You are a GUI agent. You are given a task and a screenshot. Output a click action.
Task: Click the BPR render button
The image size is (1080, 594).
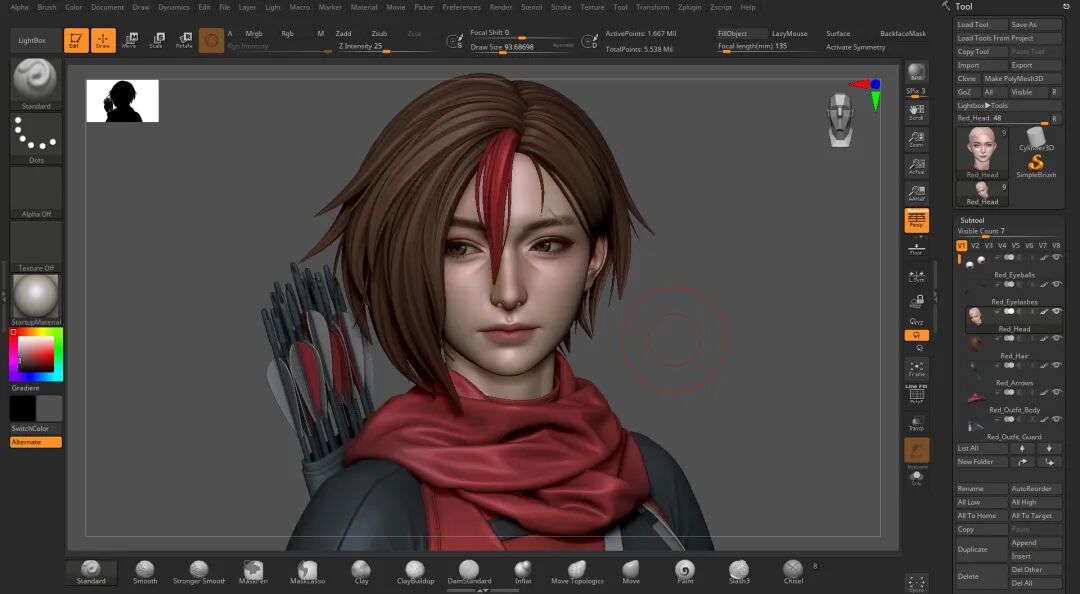pyautogui.click(x=916, y=72)
